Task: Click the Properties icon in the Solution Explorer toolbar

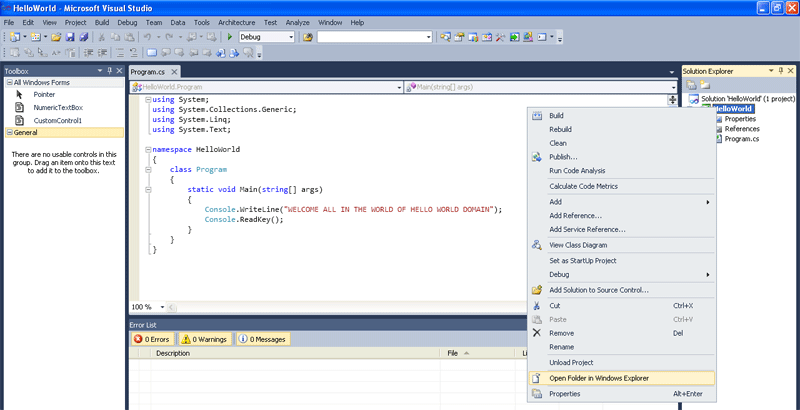Action: (691, 85)
